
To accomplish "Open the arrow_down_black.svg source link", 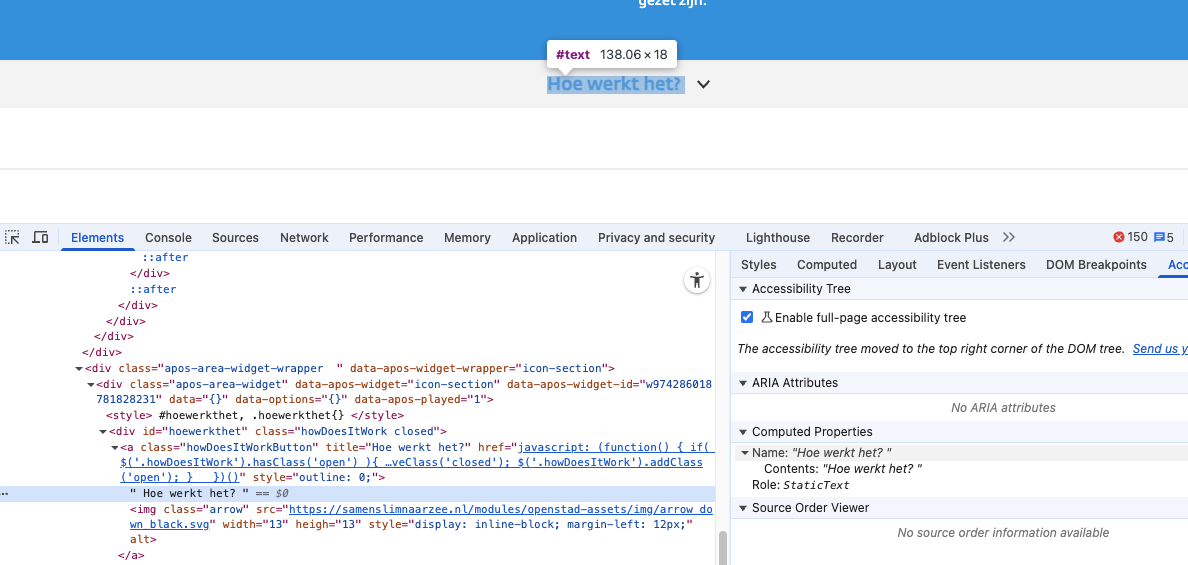I will pos(490,510).
